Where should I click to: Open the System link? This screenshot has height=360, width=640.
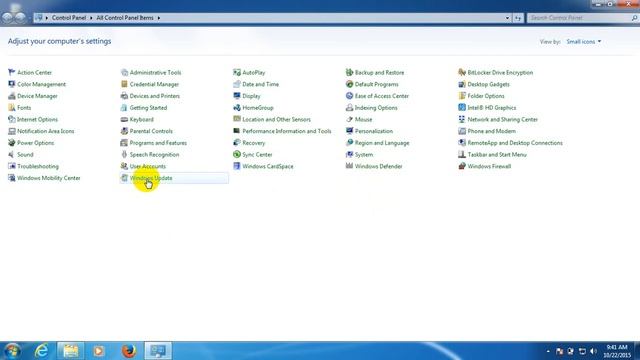(x=364, y=155)
